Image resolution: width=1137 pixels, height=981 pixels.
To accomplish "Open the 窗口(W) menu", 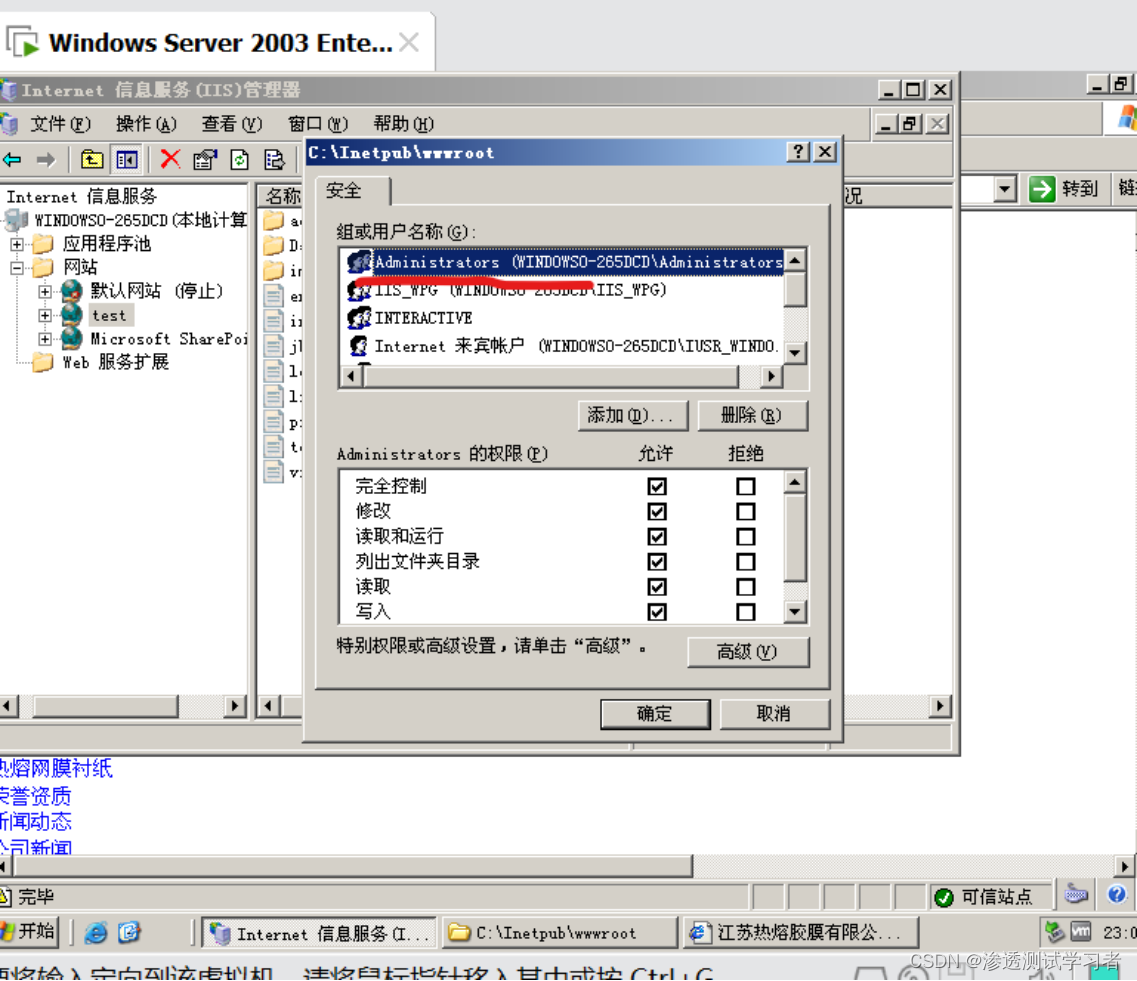I will pyautogui.click(x=318, y=124).
